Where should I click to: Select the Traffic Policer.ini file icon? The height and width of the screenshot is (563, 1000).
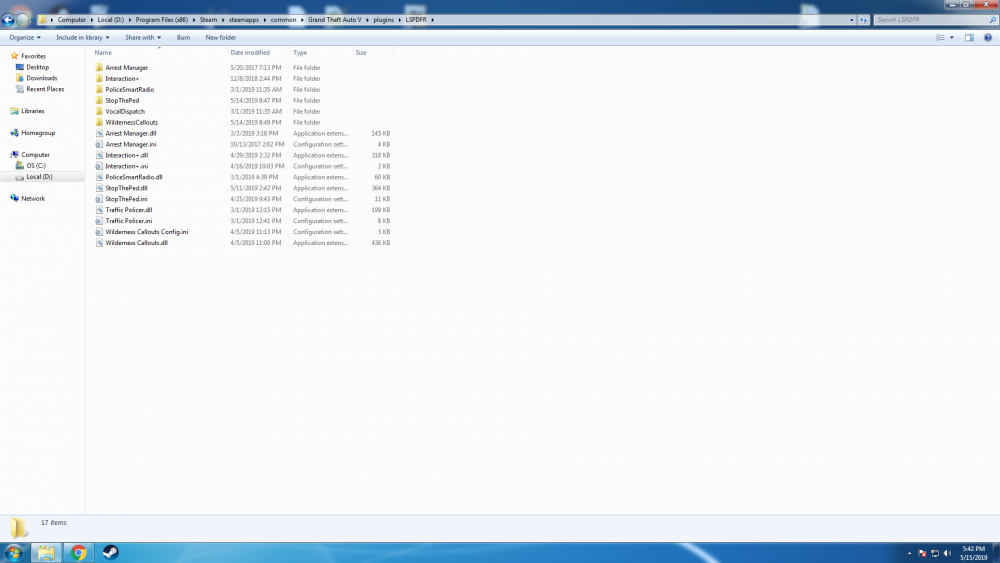point(99,221)
